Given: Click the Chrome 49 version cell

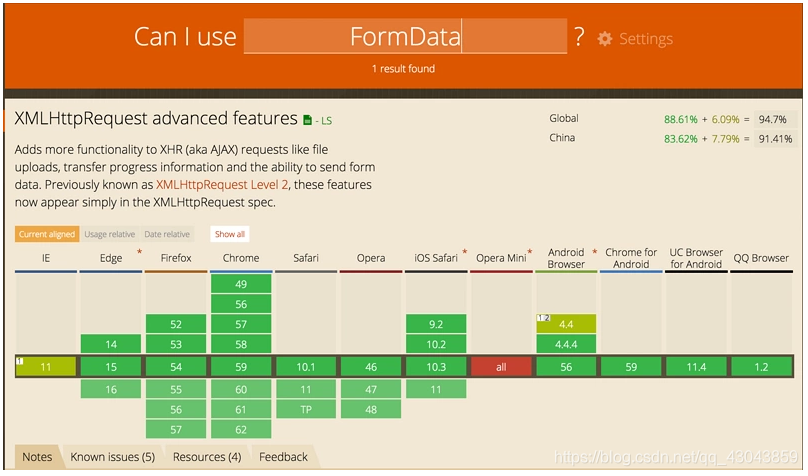Looking at the screenshot, I should pos(241,284).
